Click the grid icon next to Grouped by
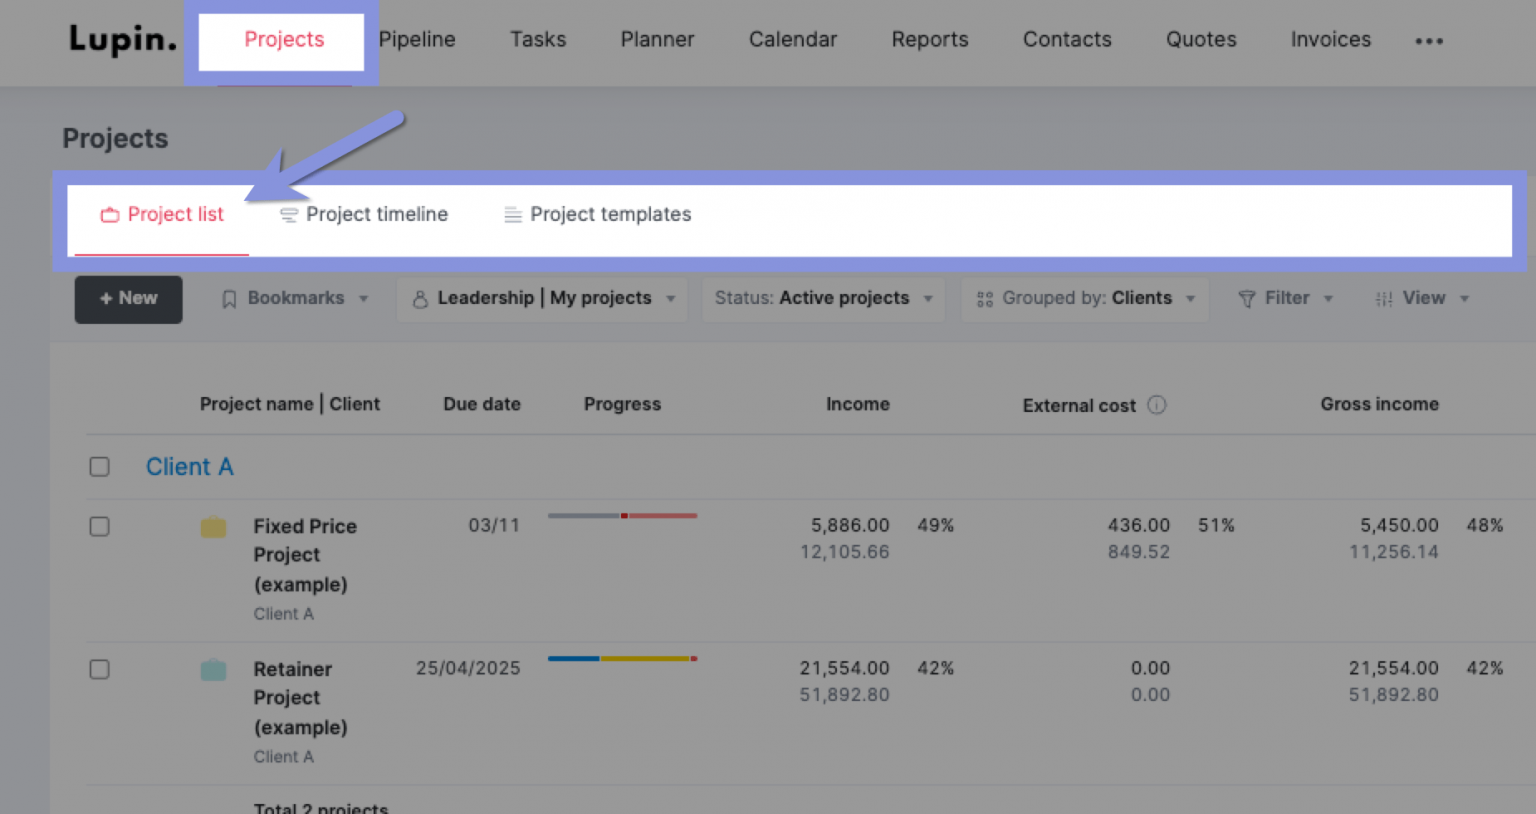Image resolution: width=1536 pixels, height=814 pixels. 984,298
